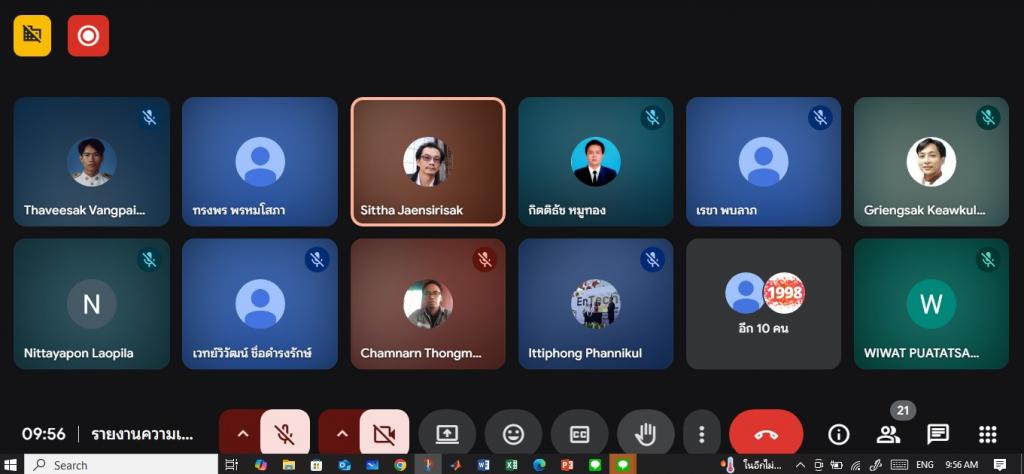The height and width of the screenshot is (474, 1024).
Task: Show the participants list (21 people)
Action: [888, 434]
